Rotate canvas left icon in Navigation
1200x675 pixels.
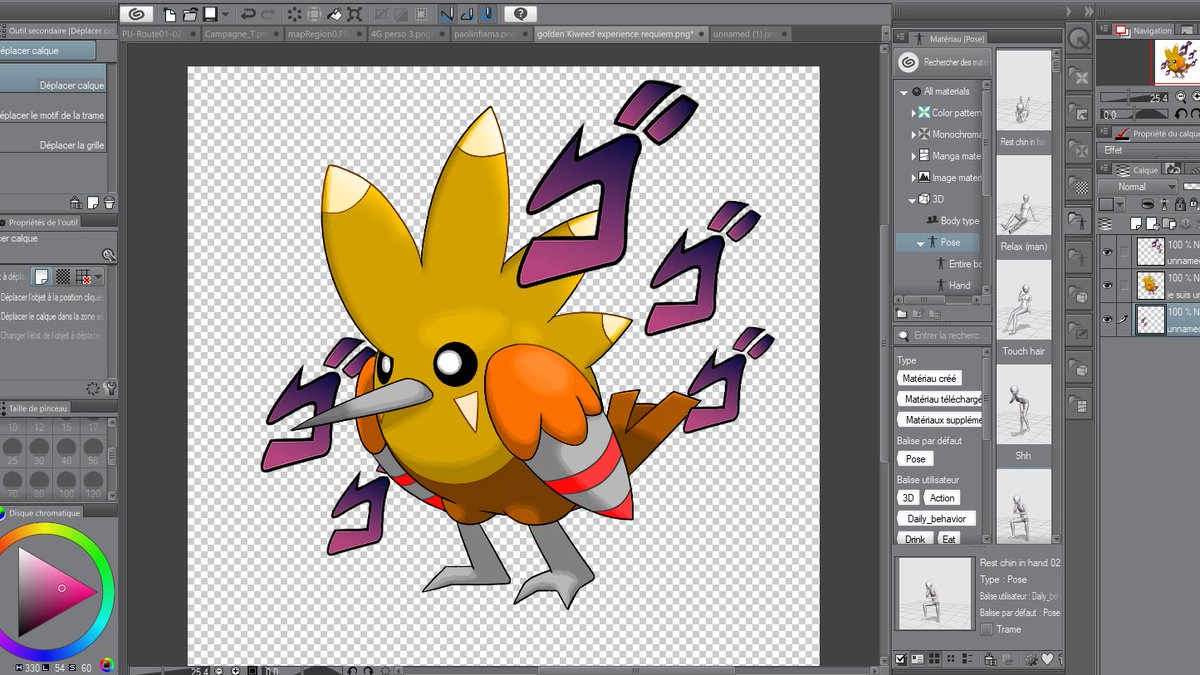(x=1181, y=114)
